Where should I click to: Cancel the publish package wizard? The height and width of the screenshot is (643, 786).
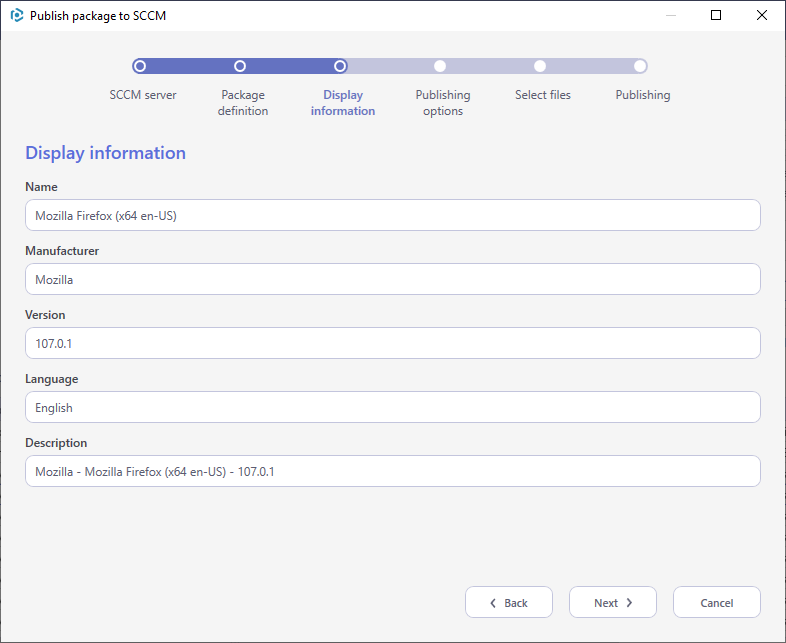717,602
